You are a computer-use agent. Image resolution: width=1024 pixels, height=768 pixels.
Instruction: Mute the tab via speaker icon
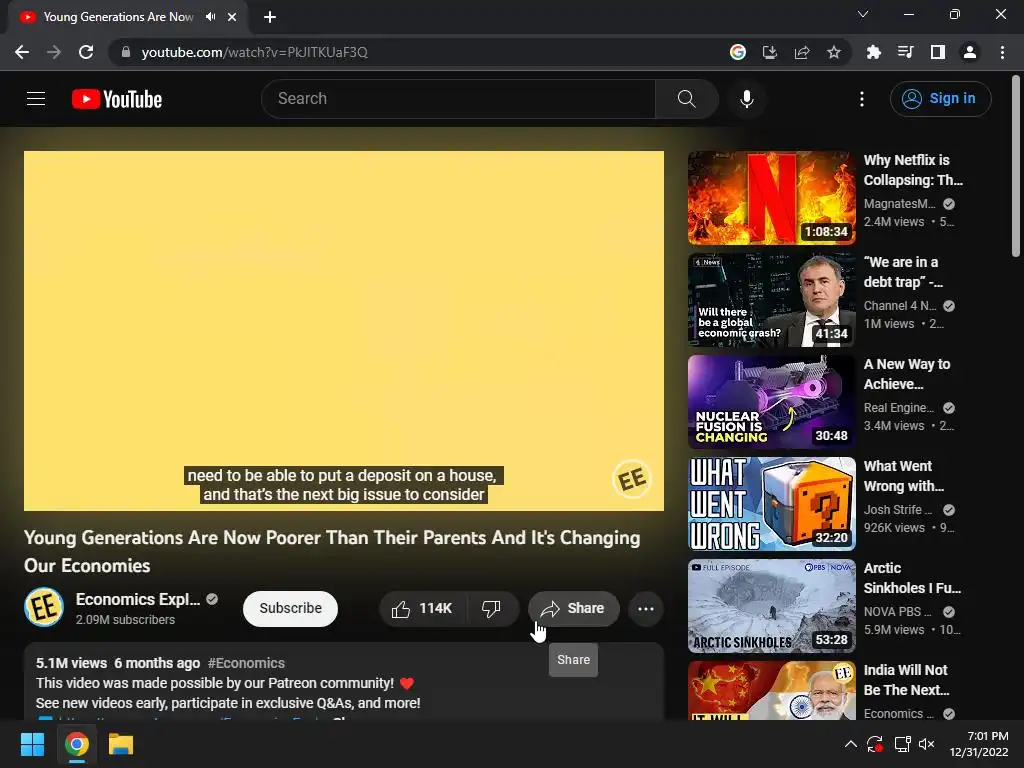210,17
